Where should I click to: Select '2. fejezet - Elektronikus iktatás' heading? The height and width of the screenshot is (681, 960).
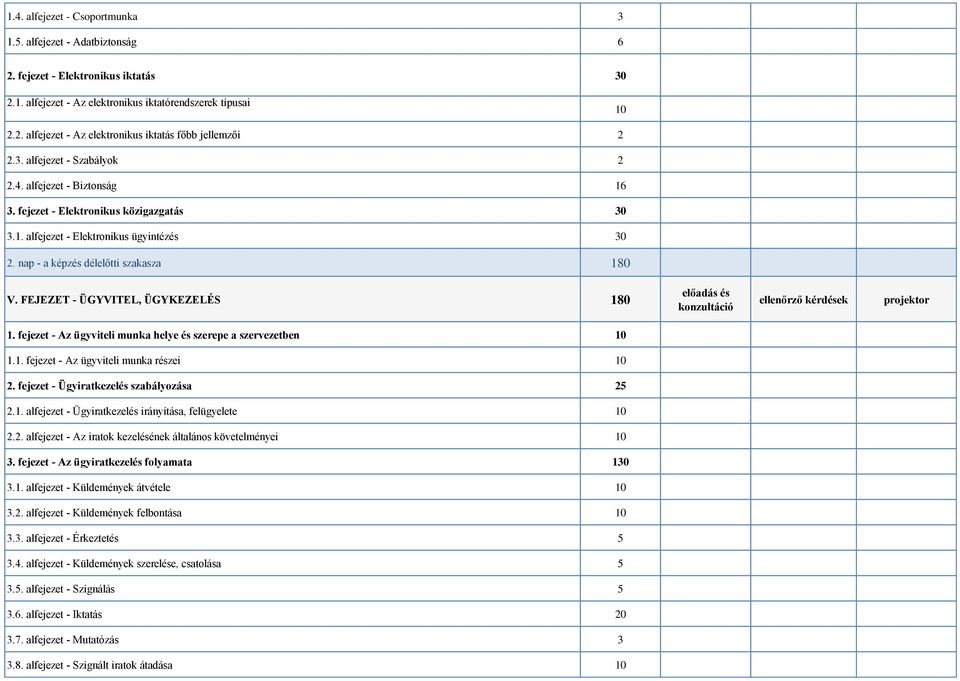coord(81,76)
